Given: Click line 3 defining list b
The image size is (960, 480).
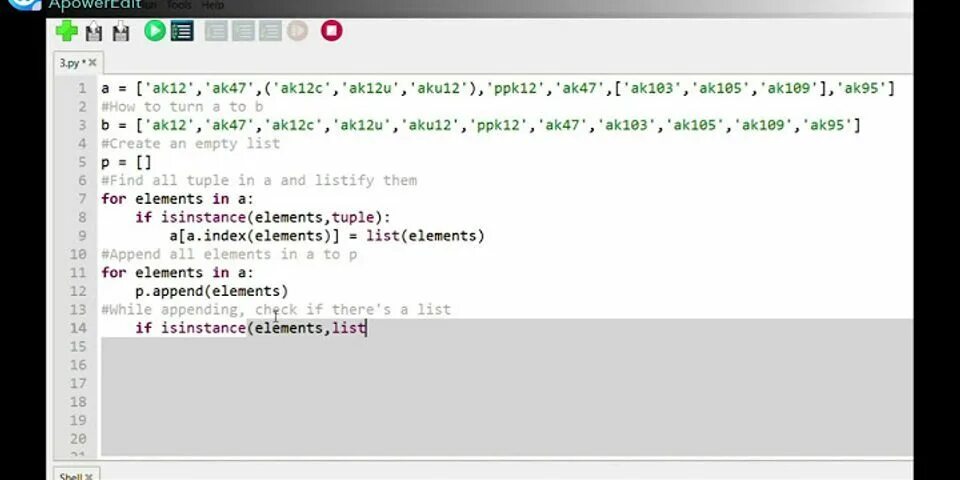Looking at the screenshot, I should (x=481, y=125).
